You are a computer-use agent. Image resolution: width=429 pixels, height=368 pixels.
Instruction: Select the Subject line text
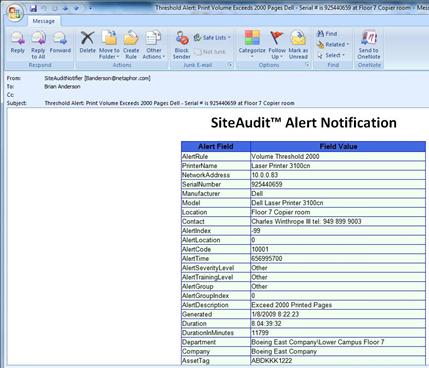pyautogui.click(x=169, y=103)
